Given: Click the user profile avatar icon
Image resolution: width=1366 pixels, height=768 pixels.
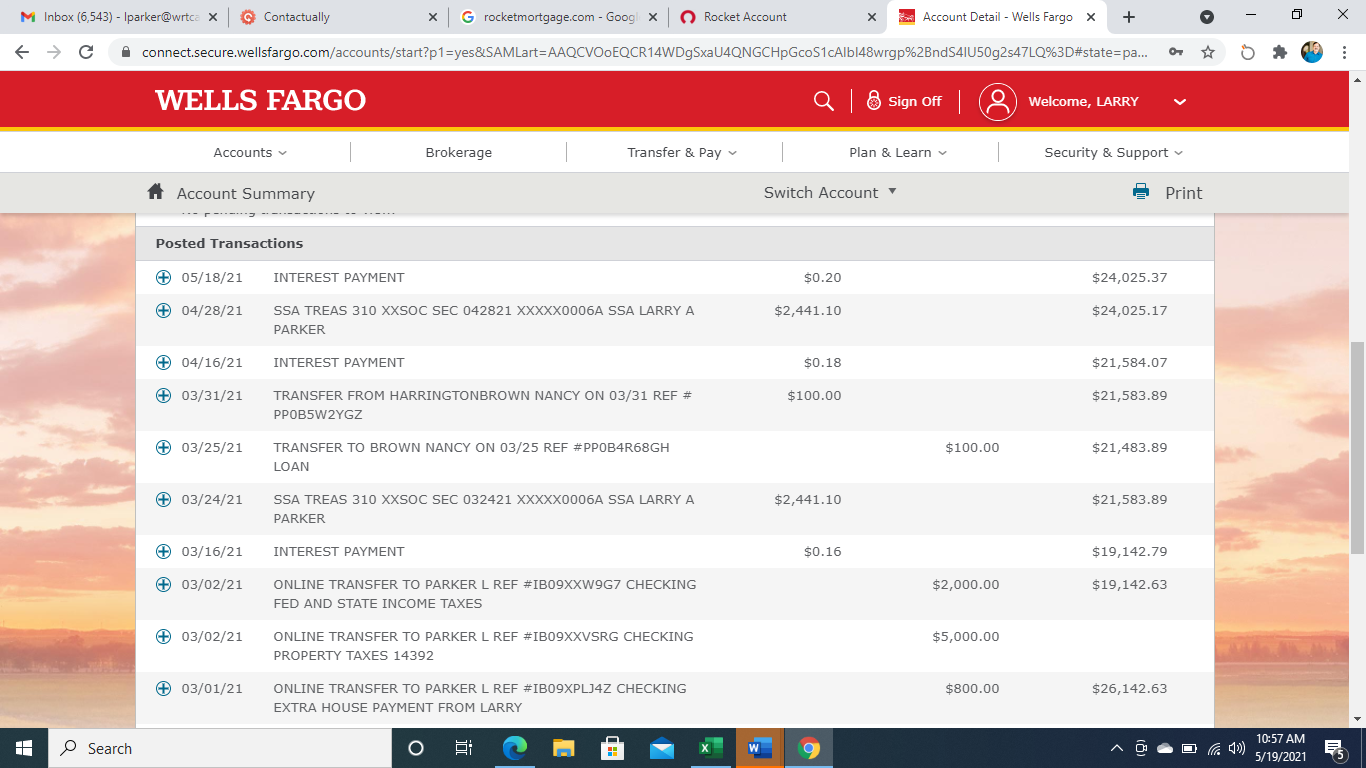Looking at the screenshot, I should [x=998, y=101].
